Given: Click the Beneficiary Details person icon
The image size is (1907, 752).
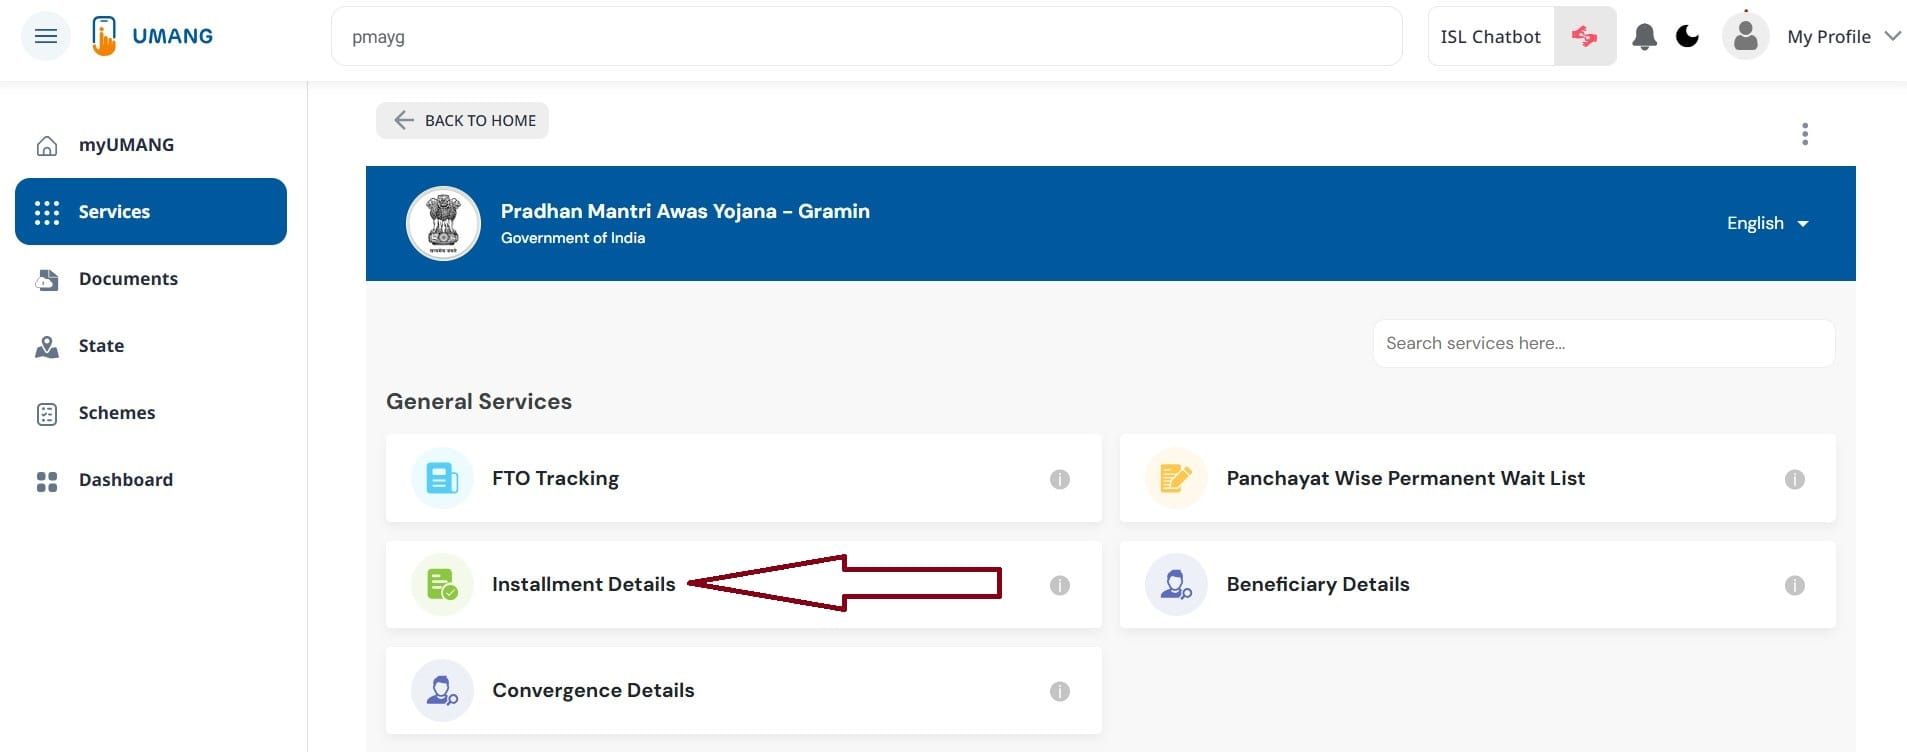Looking at the screenshot, I should pos(1176,584).
